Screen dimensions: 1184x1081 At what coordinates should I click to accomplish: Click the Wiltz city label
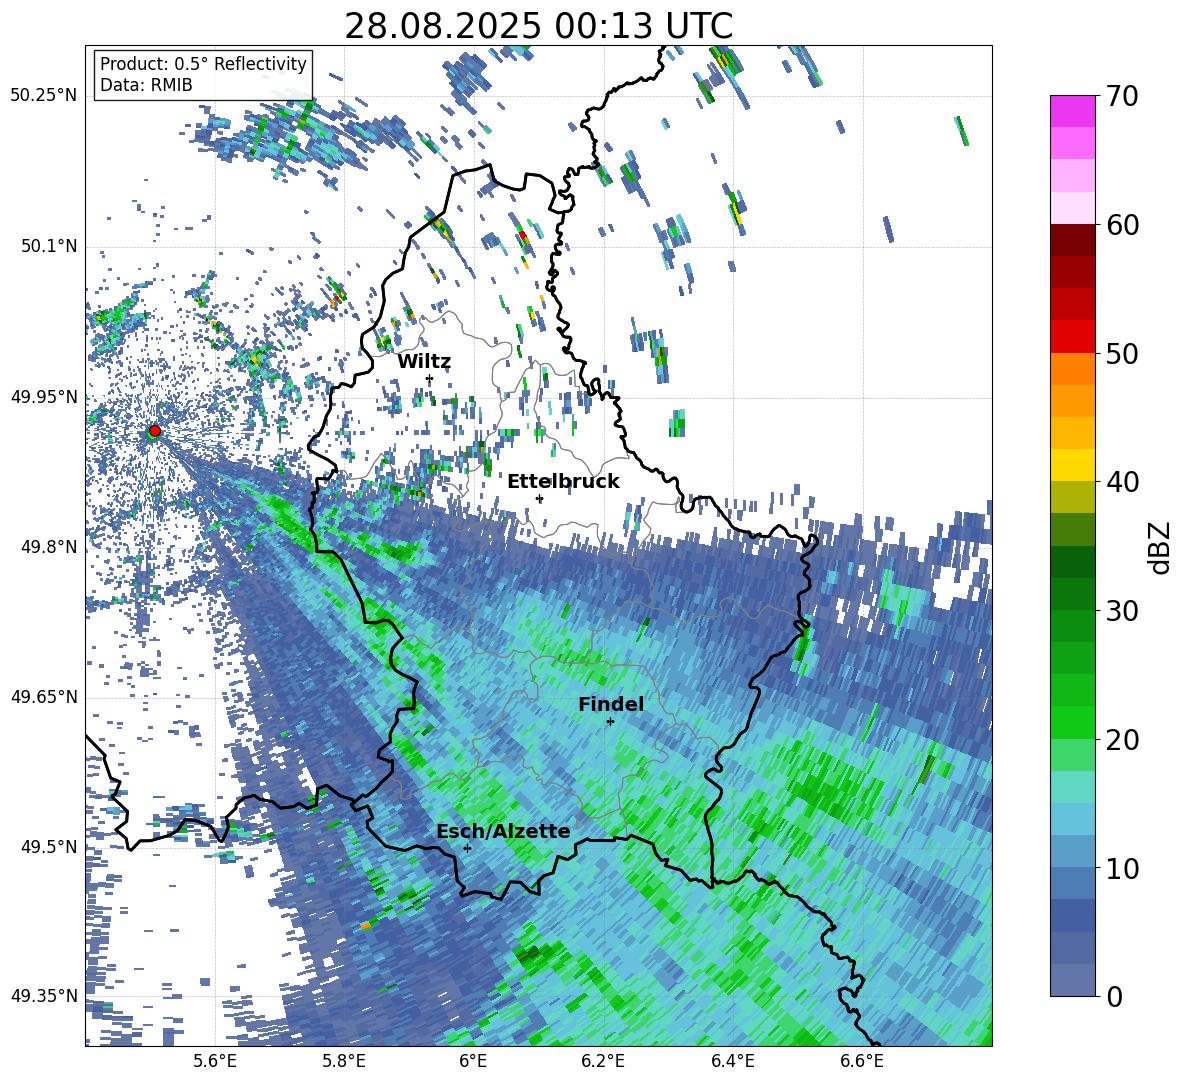[x=424, y=361]
